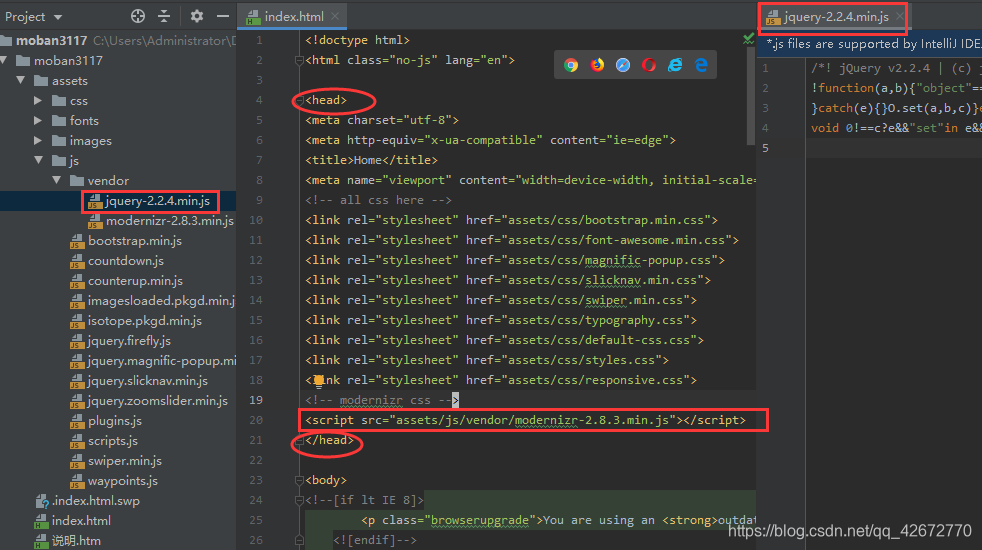Select jquery.magnific-popup file
Screen dimensions: 982x550
pos(153,361)
